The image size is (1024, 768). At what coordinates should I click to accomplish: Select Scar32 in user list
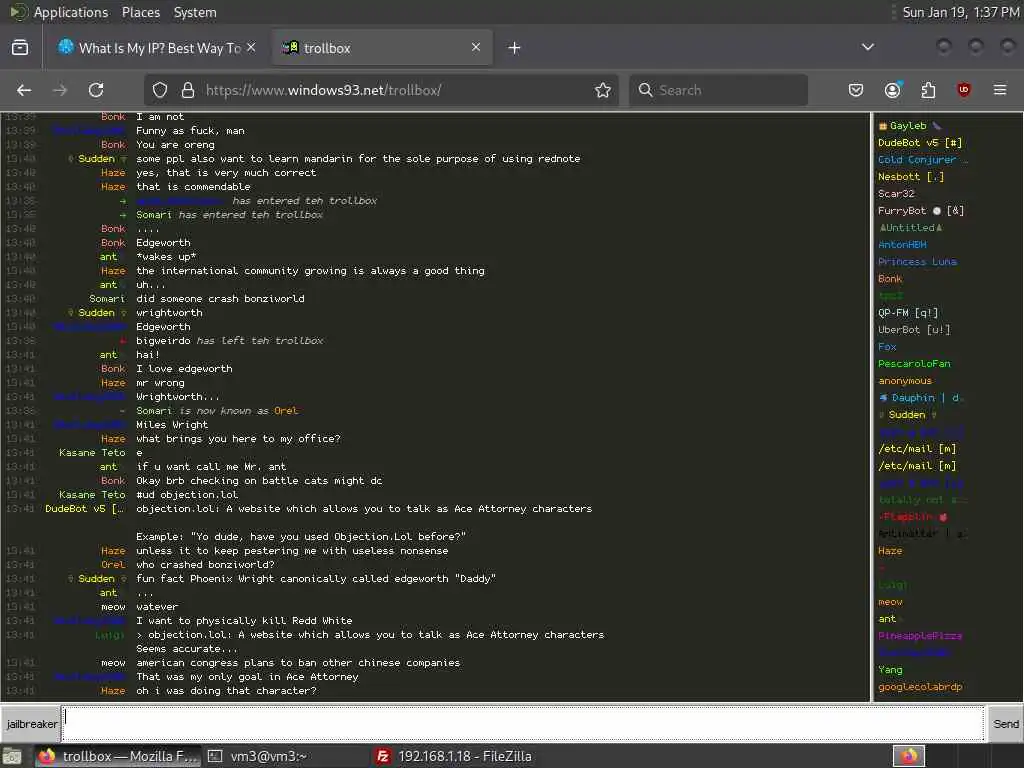coord(896,193)
